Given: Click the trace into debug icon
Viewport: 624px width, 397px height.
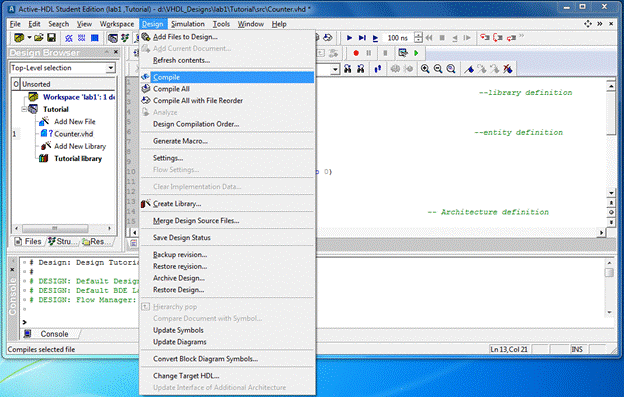Looking at the screenshot, I should (x=484, y=38).
